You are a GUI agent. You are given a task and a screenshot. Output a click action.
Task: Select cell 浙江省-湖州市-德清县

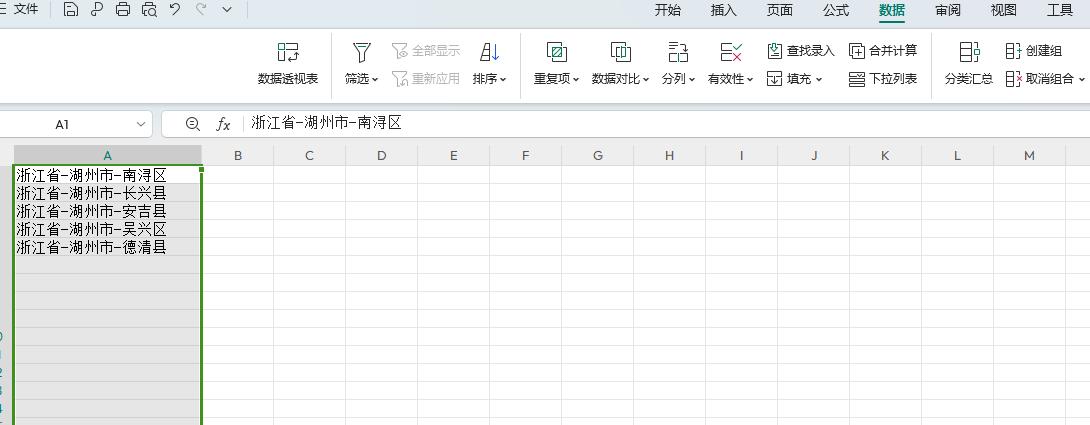click(x=108, y=248)
